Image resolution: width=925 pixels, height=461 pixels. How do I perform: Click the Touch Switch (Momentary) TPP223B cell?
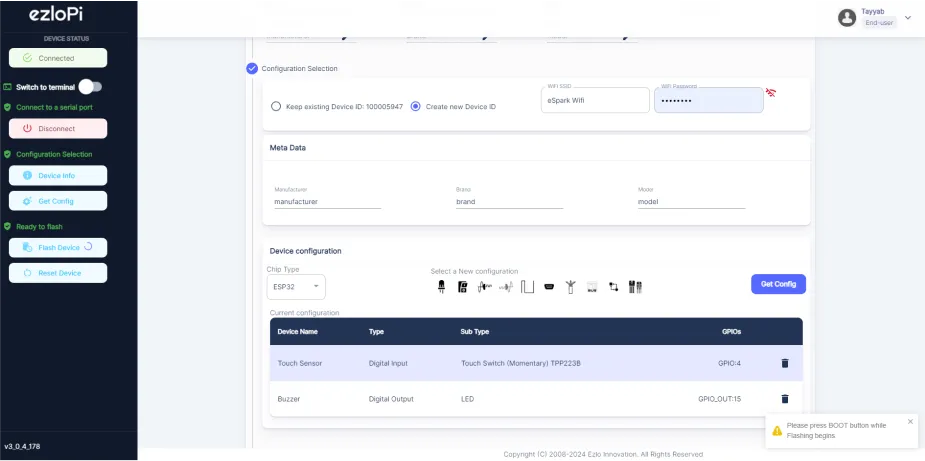521,364
